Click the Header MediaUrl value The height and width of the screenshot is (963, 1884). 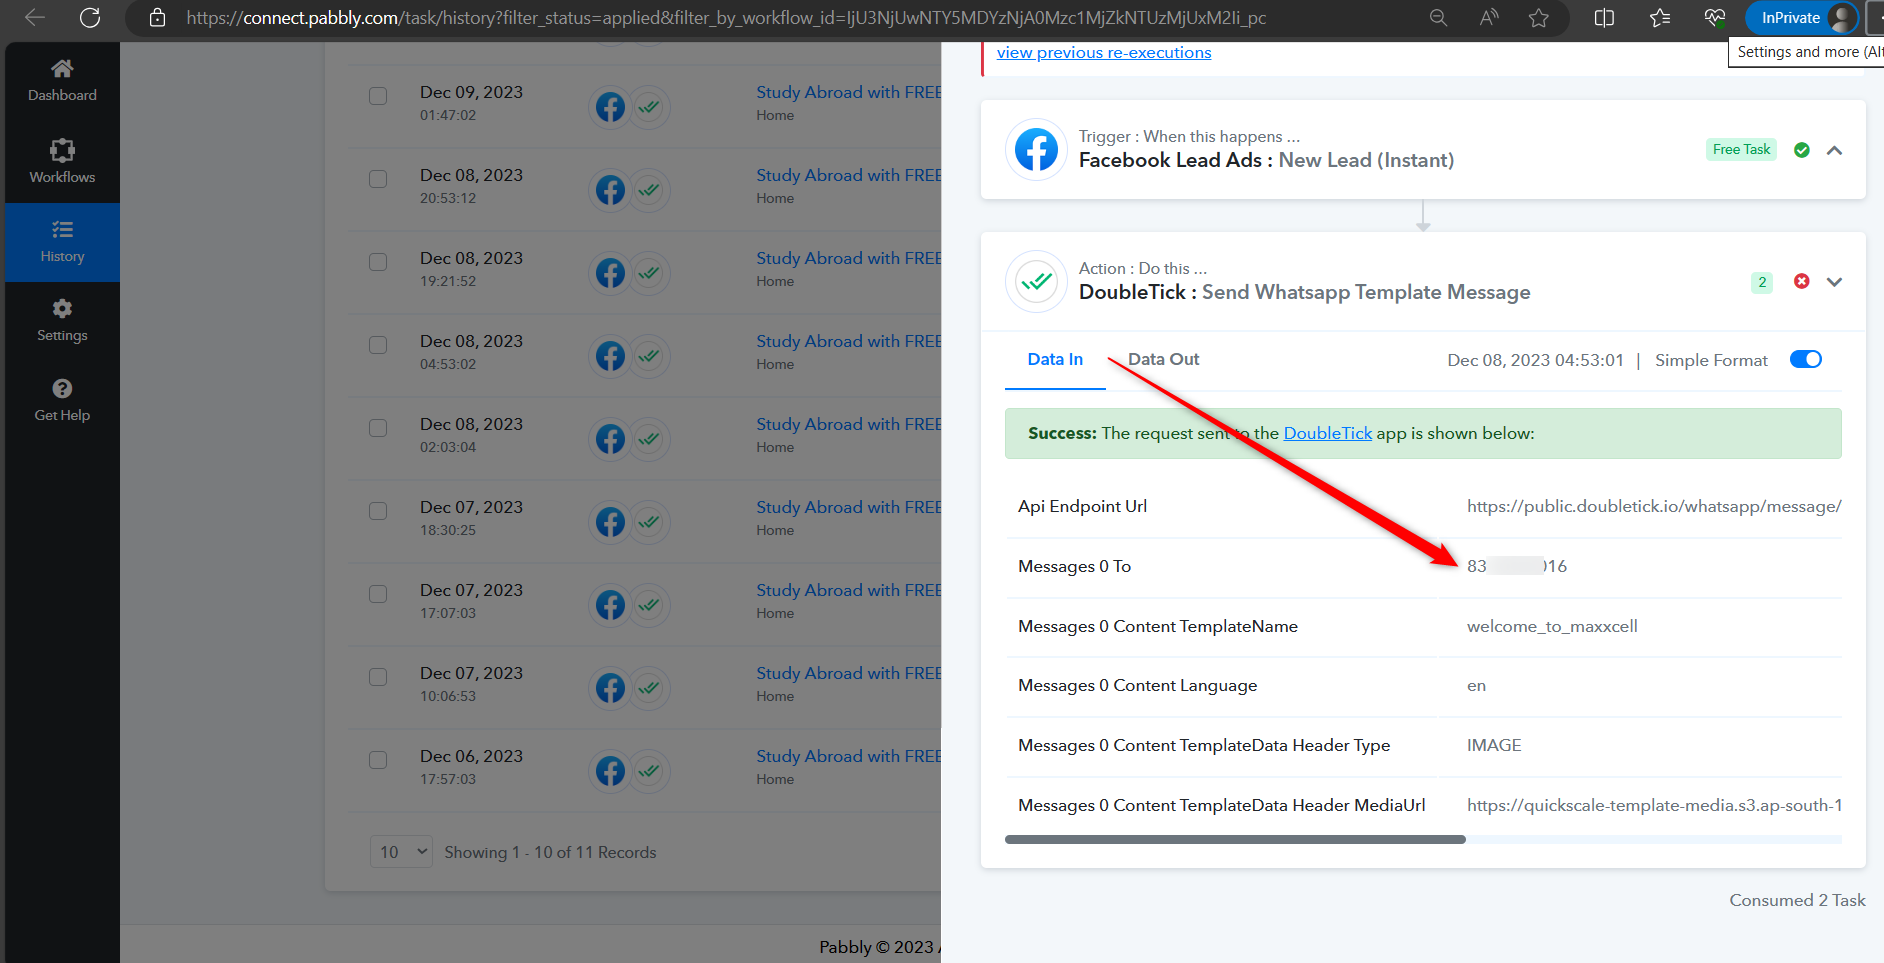pos(1654,806)
